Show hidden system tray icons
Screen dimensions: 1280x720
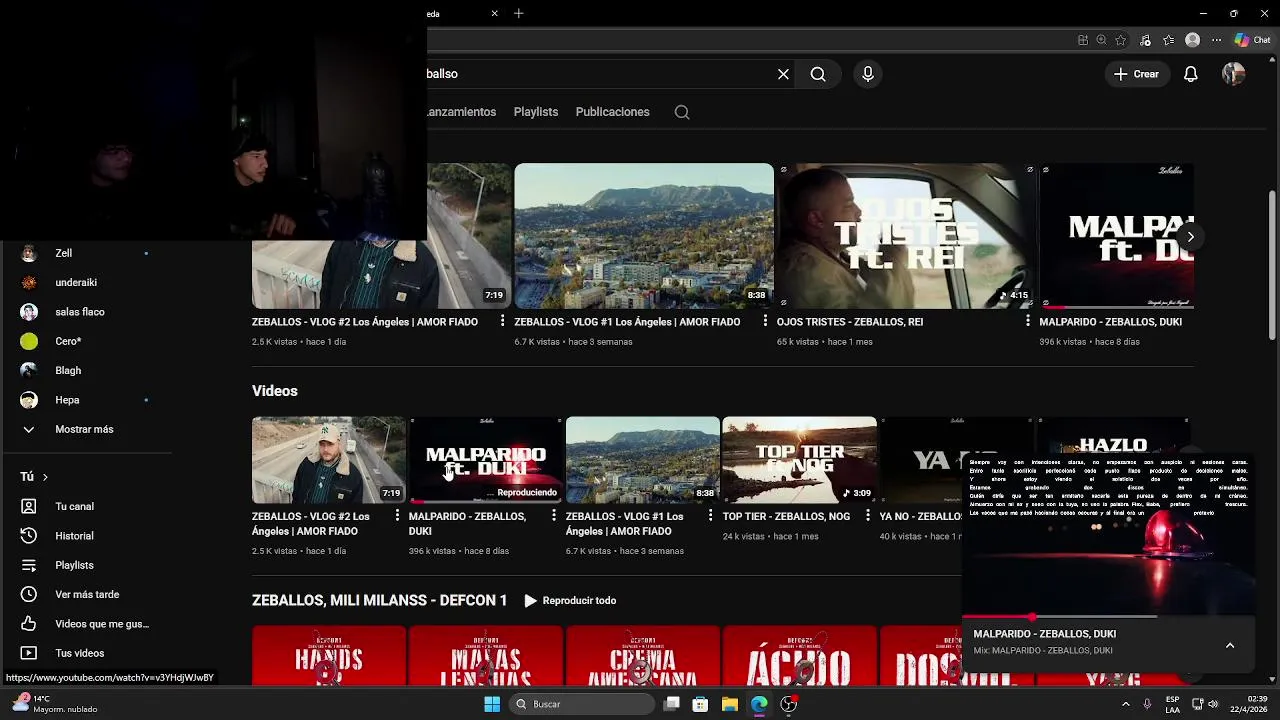coord(1126,704)
